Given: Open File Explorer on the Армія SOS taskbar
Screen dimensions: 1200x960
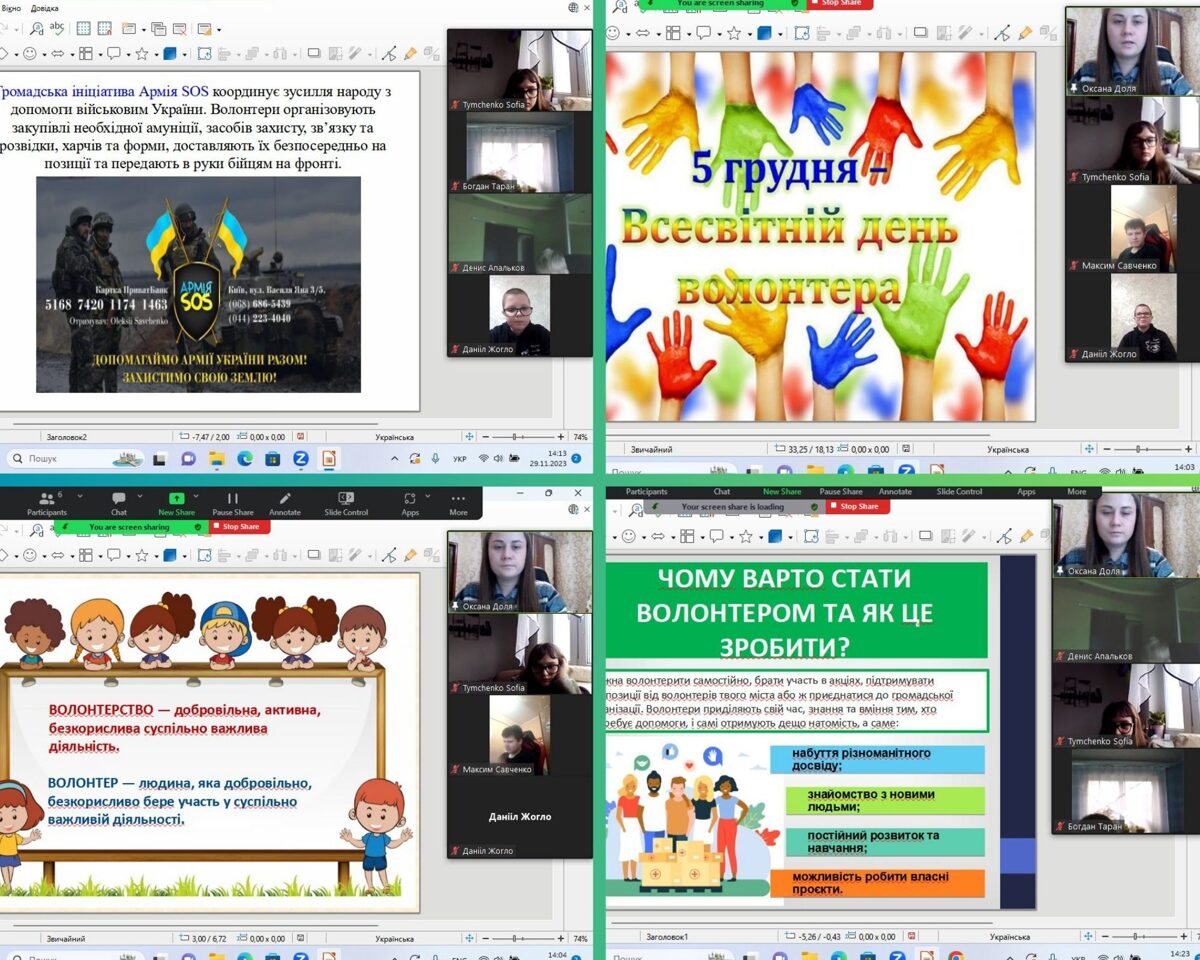Looking at the screenshot, I should [216, 459].
